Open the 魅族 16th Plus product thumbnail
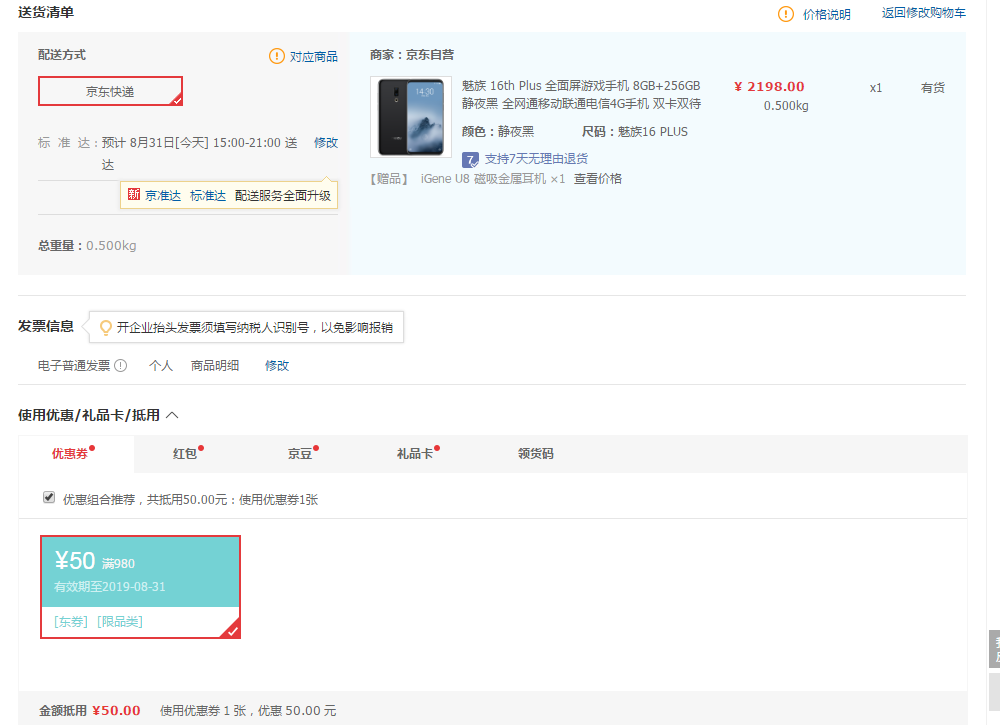This screenshot has height=725, width=1000. coord(411,117)
